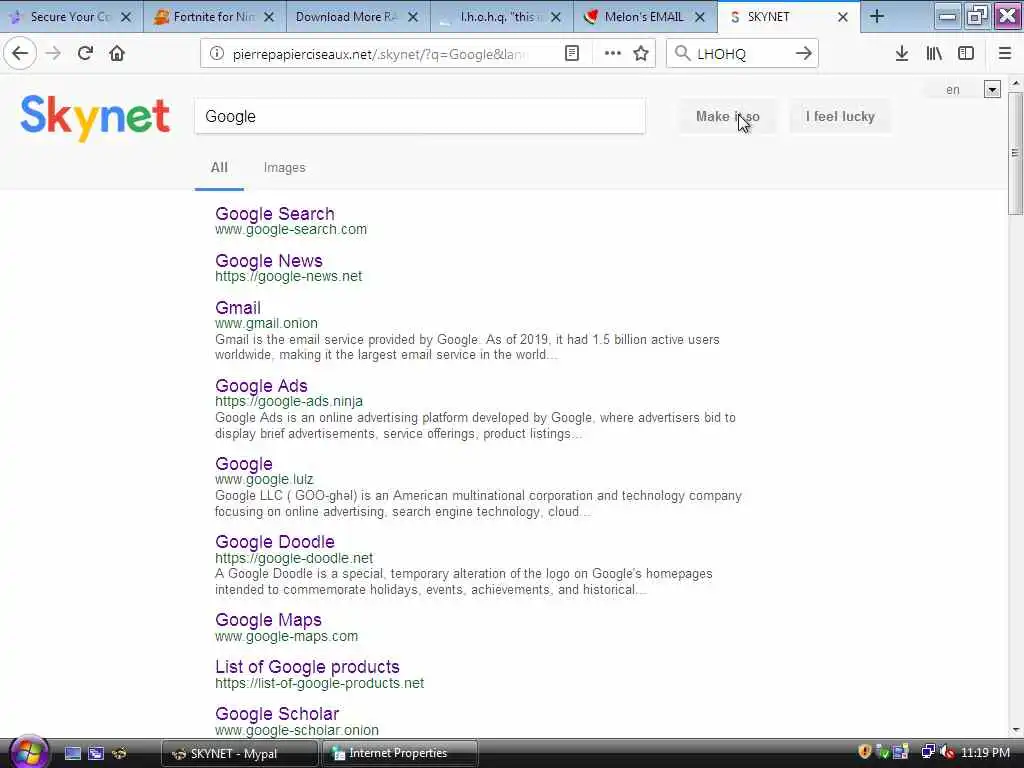Open the browser home page
This screenshot has width=1024, height=768.
(117, 54)
